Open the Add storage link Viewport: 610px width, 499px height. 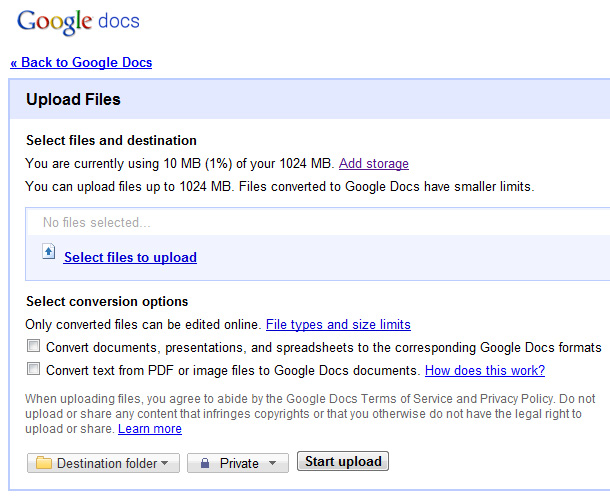373,163
